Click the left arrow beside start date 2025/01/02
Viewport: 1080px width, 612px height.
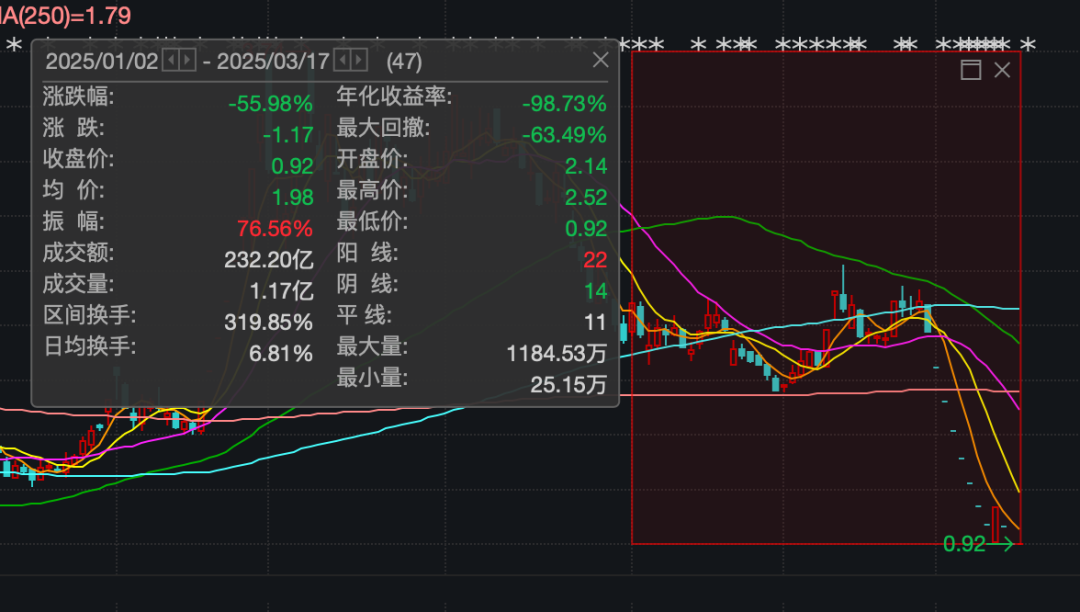[169, 60]
